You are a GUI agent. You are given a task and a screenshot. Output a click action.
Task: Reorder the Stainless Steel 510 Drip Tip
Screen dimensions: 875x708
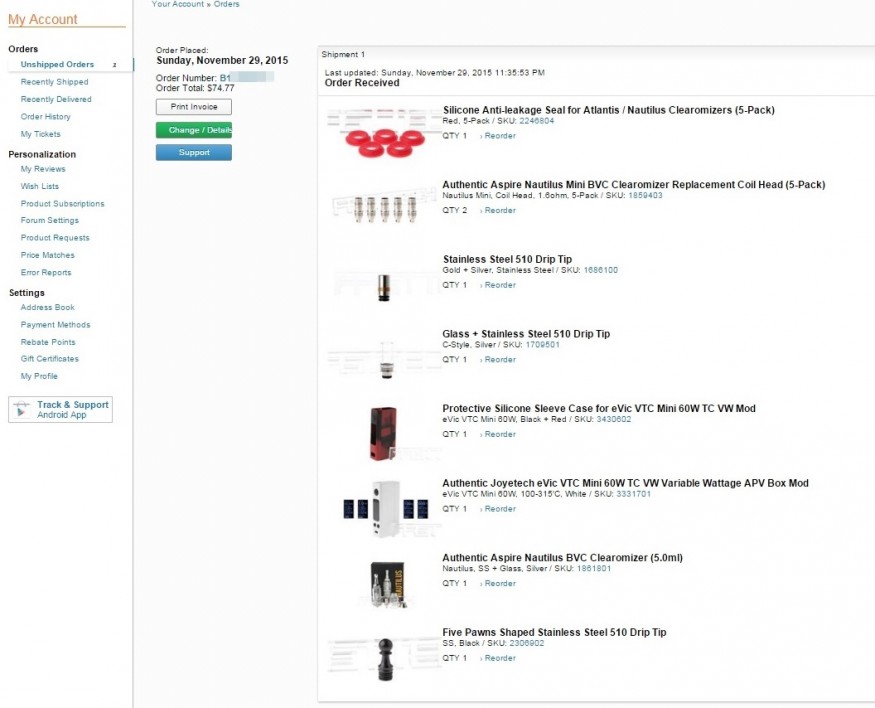coord(499,285)
